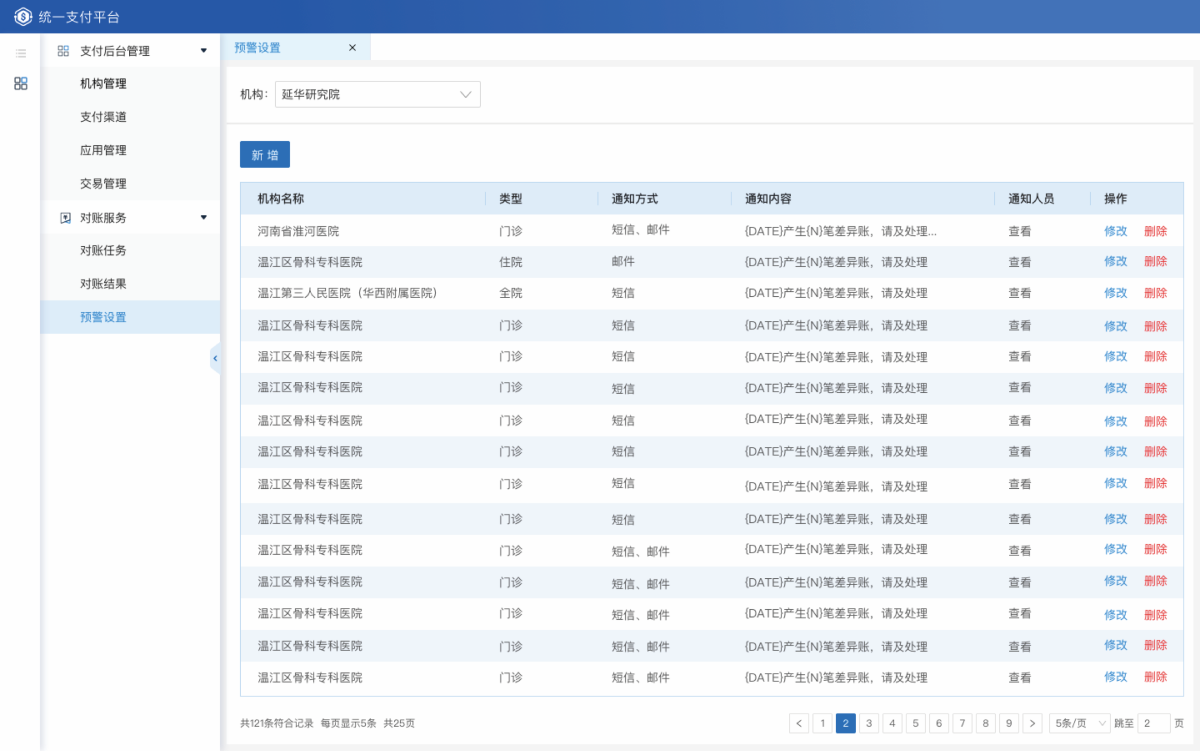Click the 跳至 page number input field
The width and height of the screenshot is (1200, 751).
click(x=1154, y=723)
